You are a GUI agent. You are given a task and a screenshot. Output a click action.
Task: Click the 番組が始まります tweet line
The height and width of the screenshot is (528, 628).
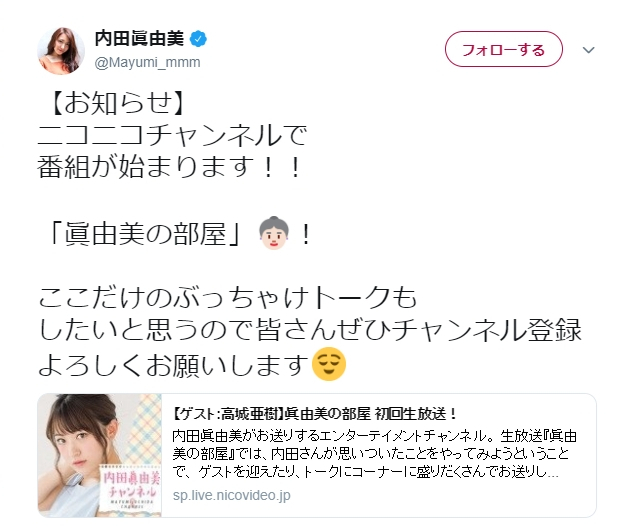click(x=169, y=167)
